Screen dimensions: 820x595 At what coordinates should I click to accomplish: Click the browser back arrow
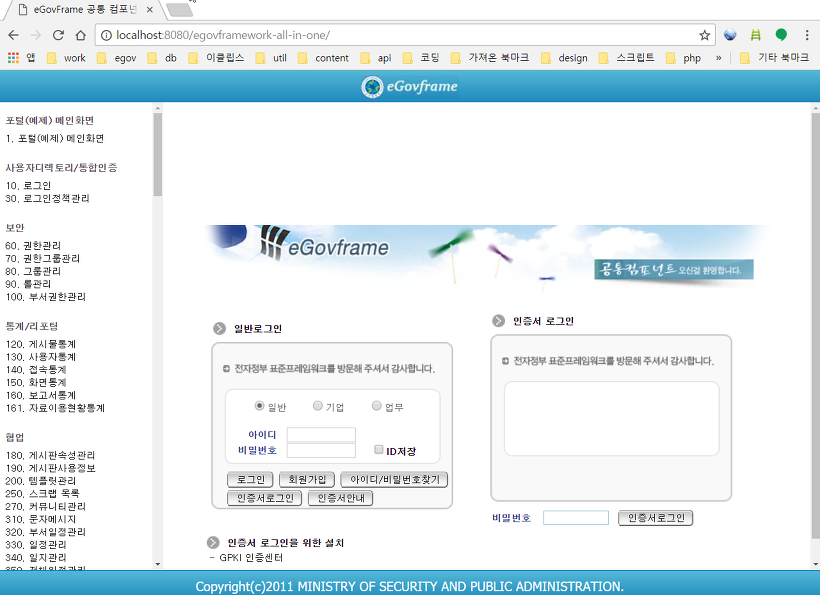pyautogui.click(x=14, y=35)
